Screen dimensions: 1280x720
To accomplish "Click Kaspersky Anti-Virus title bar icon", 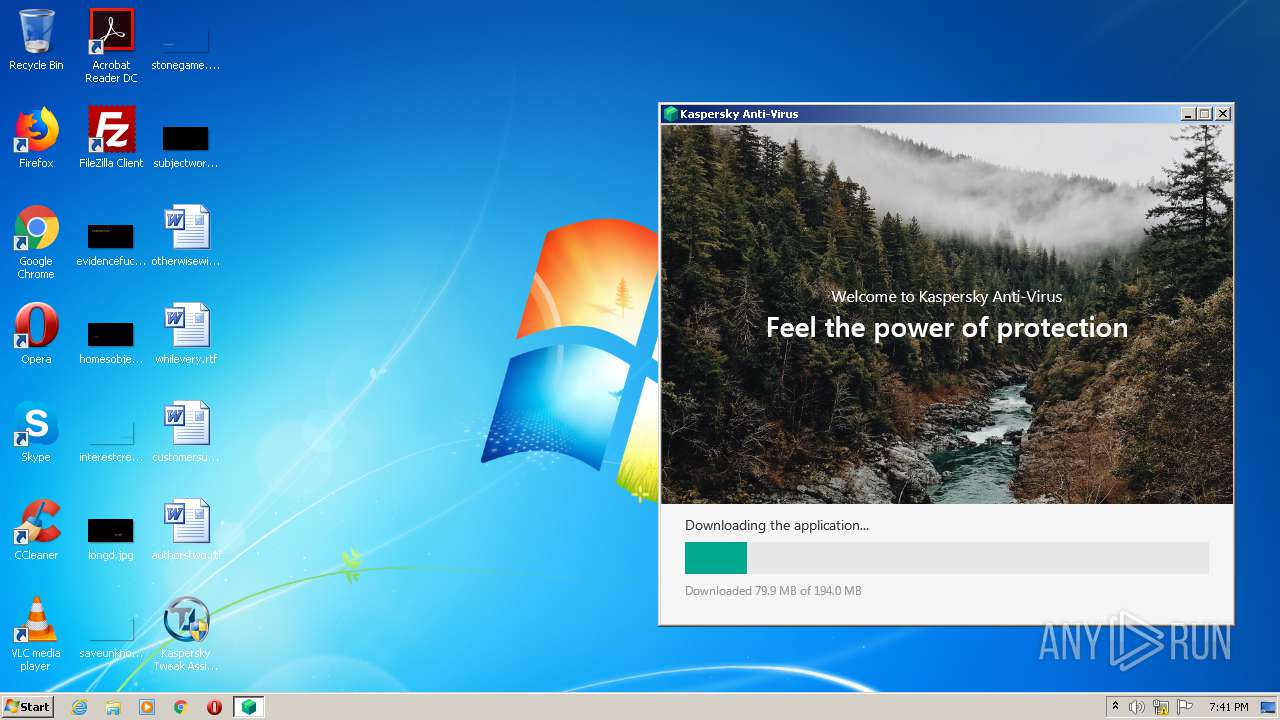I will [x=670, y=114].
